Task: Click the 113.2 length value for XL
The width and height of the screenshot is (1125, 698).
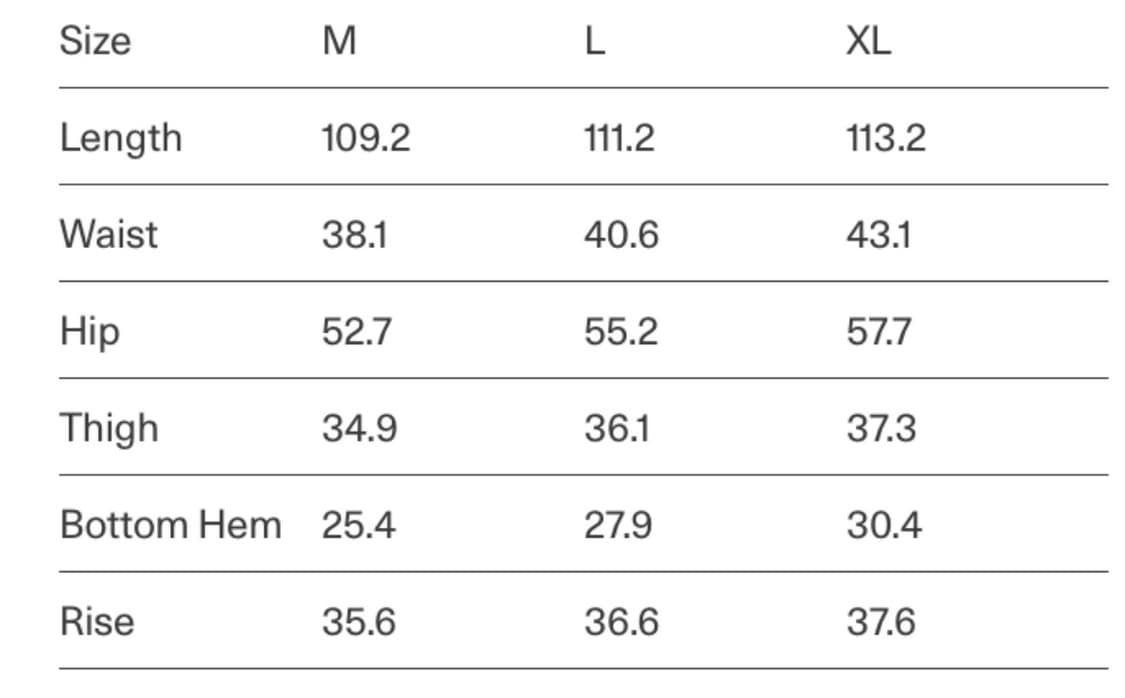Action: pyautogui.click(x=885, y=138)
